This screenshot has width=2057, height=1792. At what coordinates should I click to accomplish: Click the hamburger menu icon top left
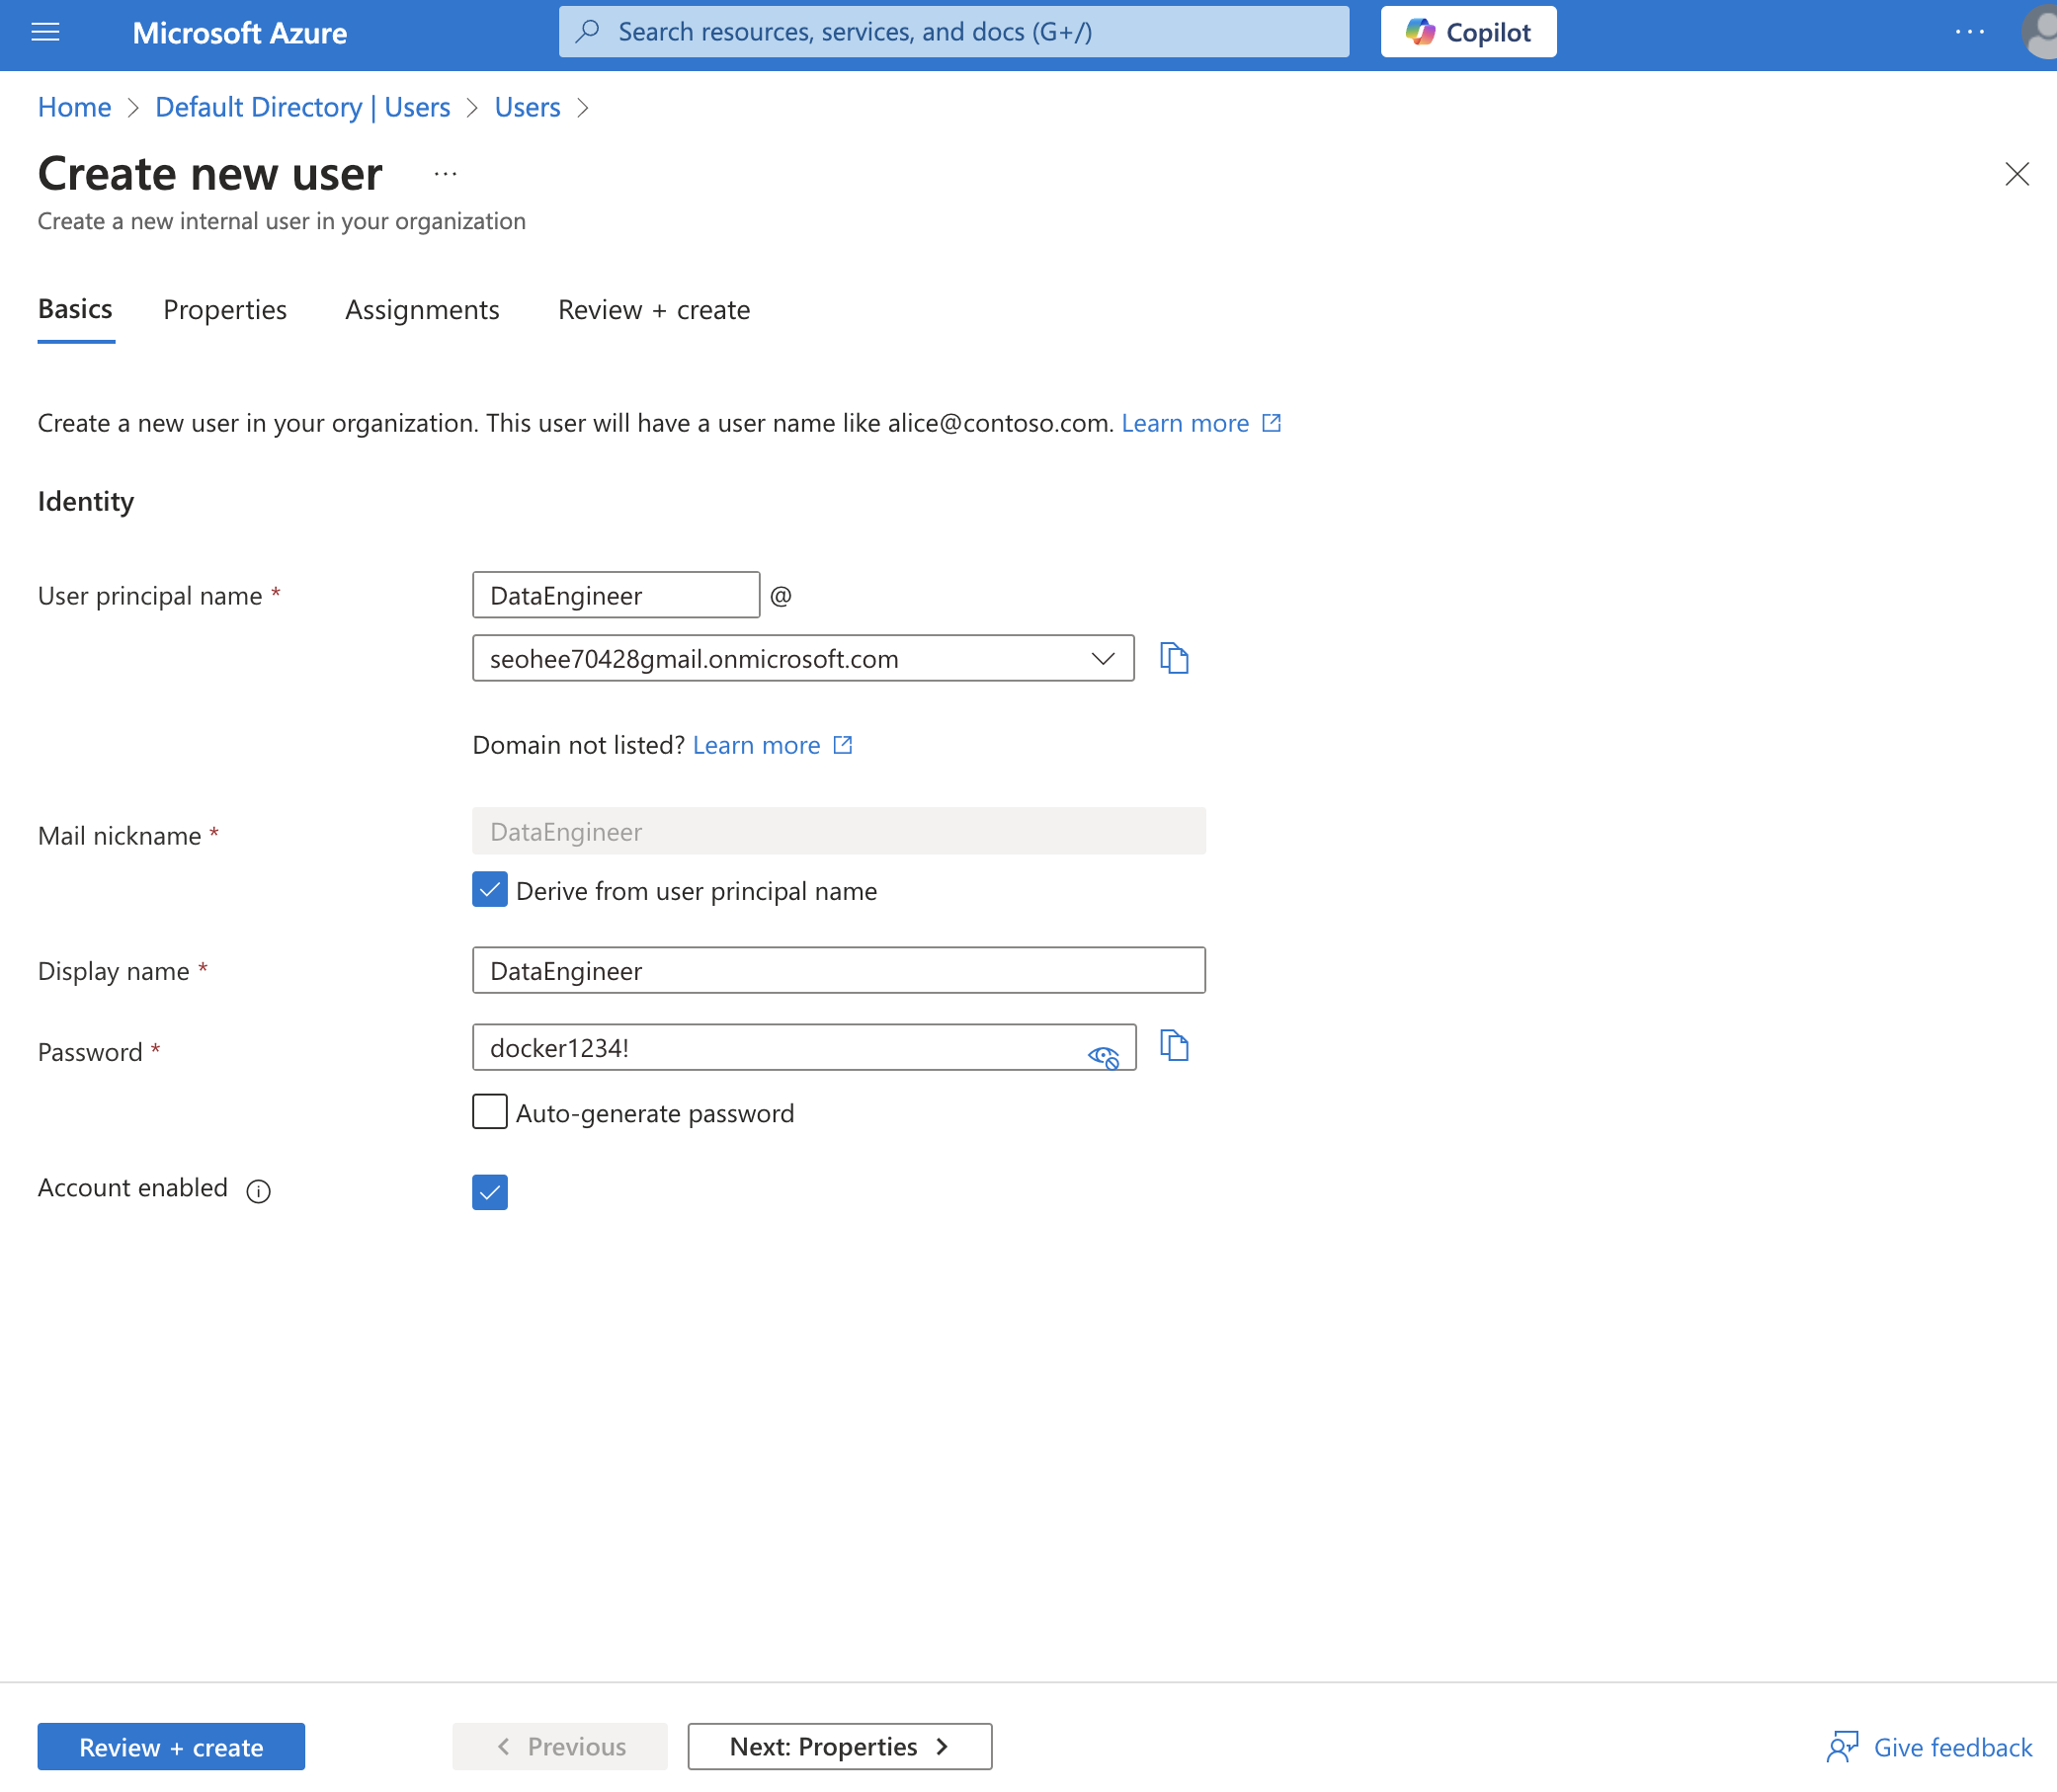coord(47,32)
